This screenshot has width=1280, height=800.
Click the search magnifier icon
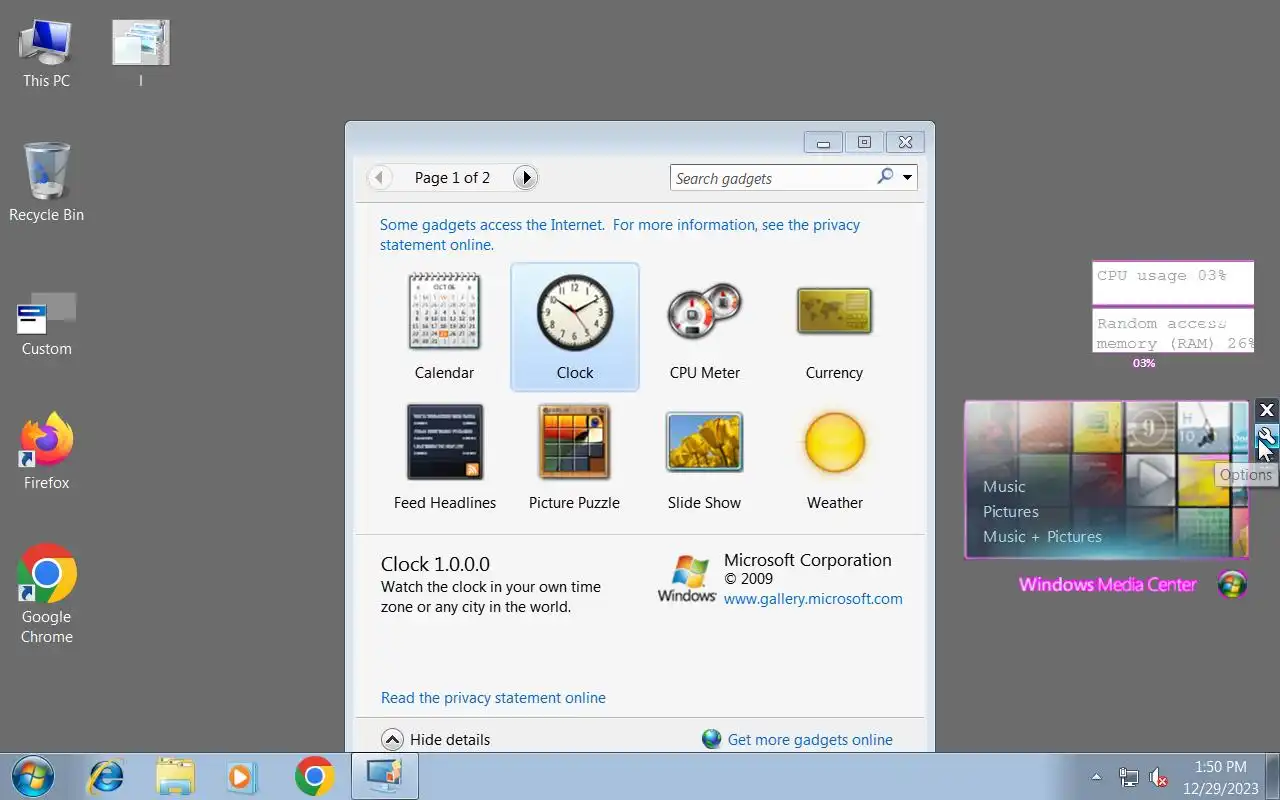885,177
